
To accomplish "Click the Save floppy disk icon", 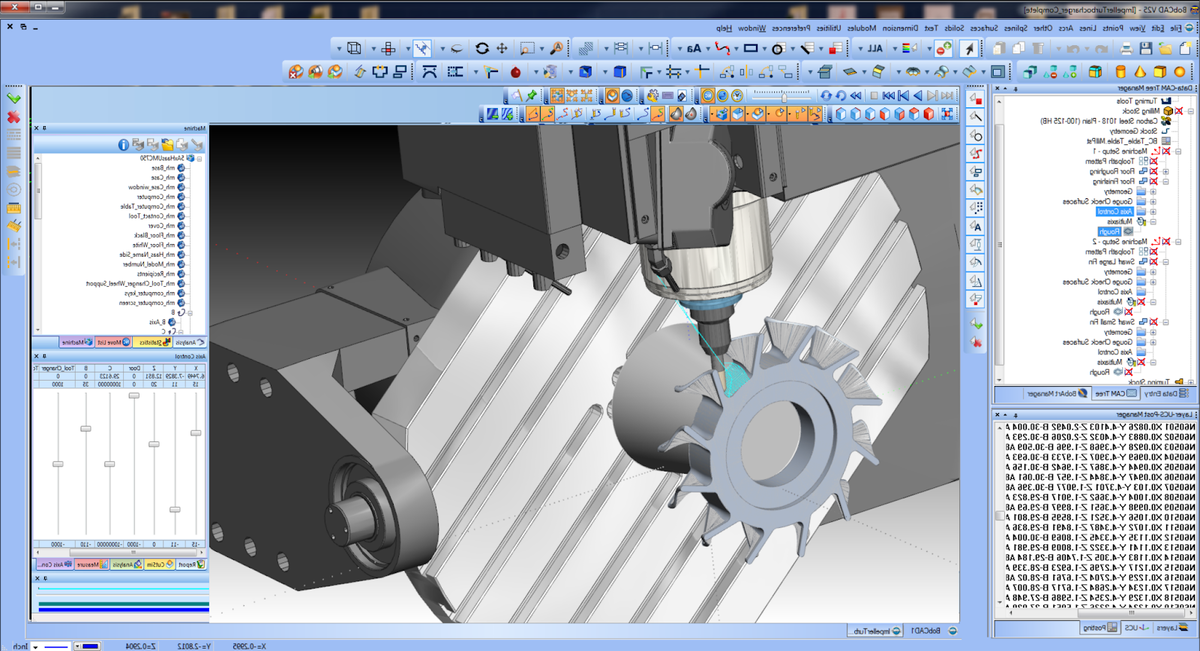I will pyautogui.click(x=1146, y=49).
